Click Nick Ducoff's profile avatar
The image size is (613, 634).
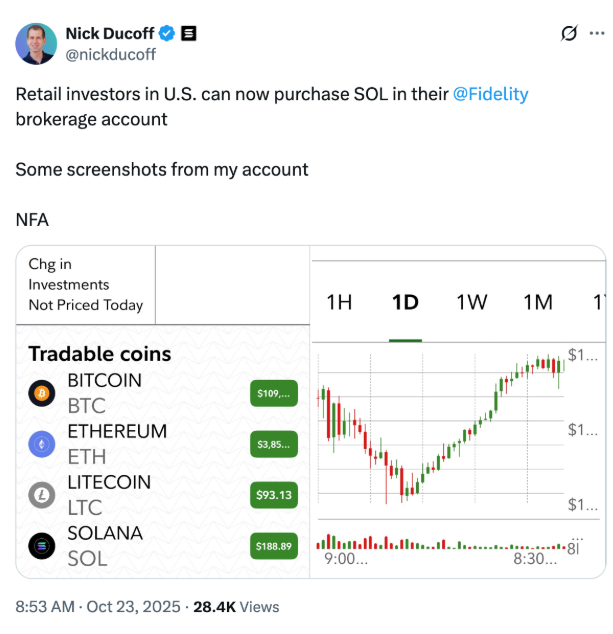[x=35, y=43]
